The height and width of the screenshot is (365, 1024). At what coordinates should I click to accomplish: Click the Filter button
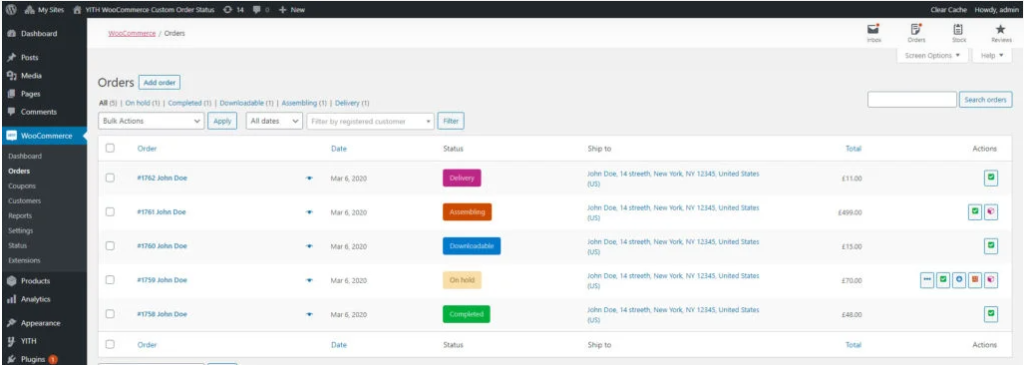(x=451, y=121)
